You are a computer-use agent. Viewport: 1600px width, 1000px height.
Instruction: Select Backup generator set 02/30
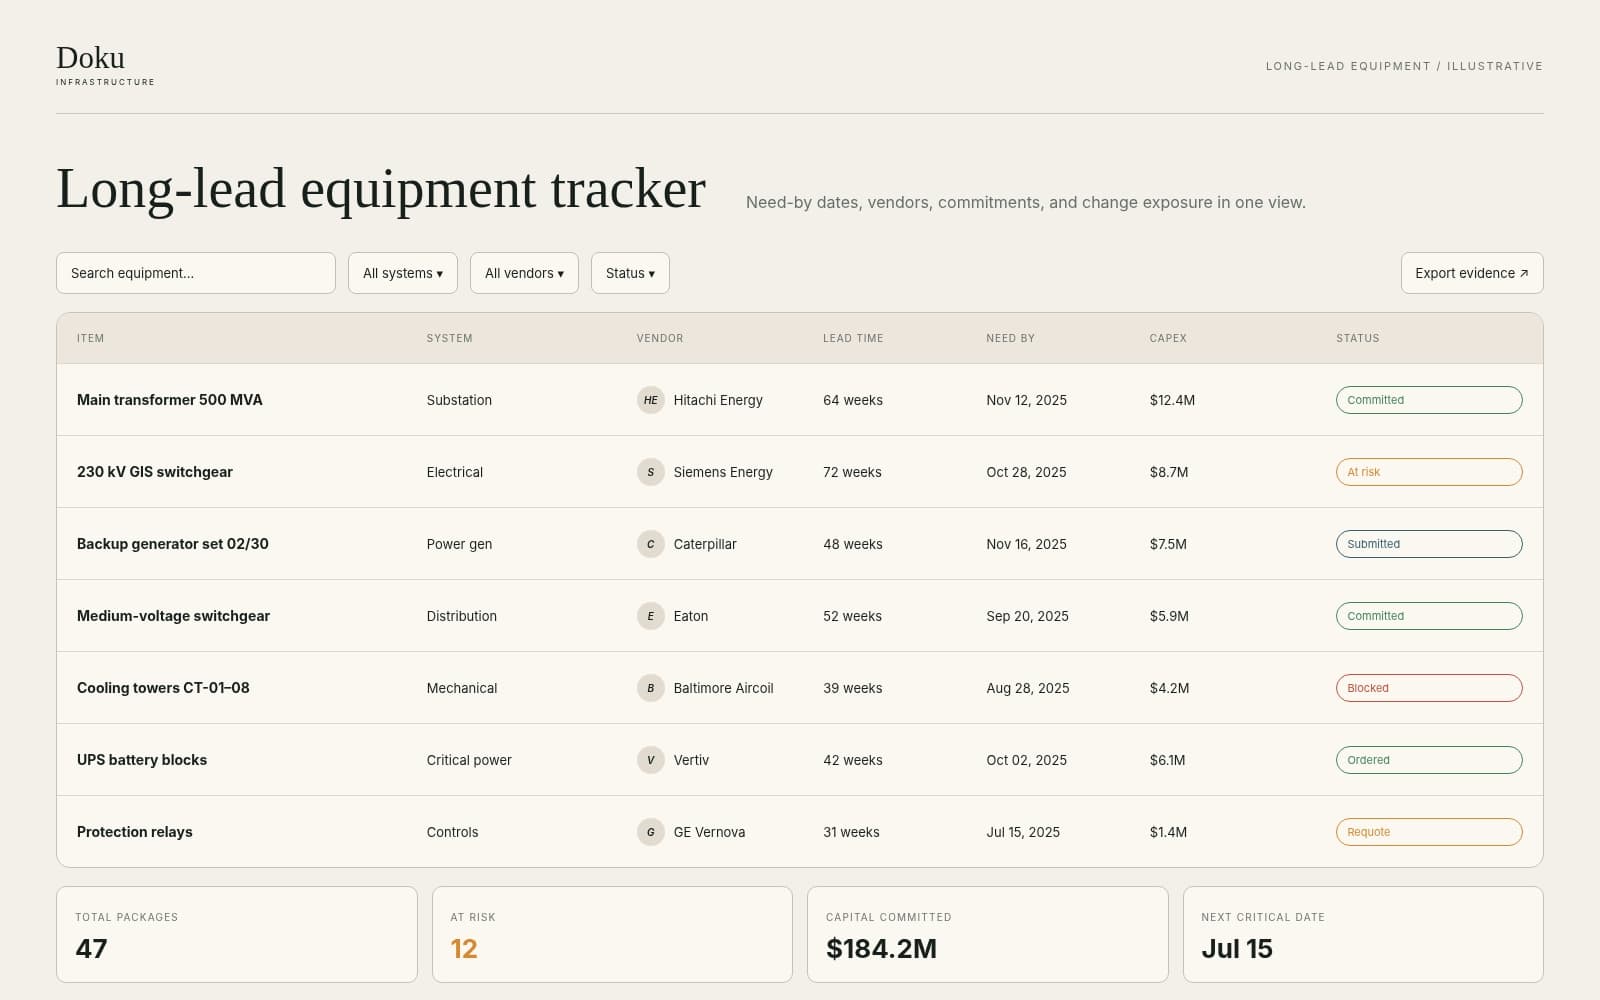click(173, 544)
